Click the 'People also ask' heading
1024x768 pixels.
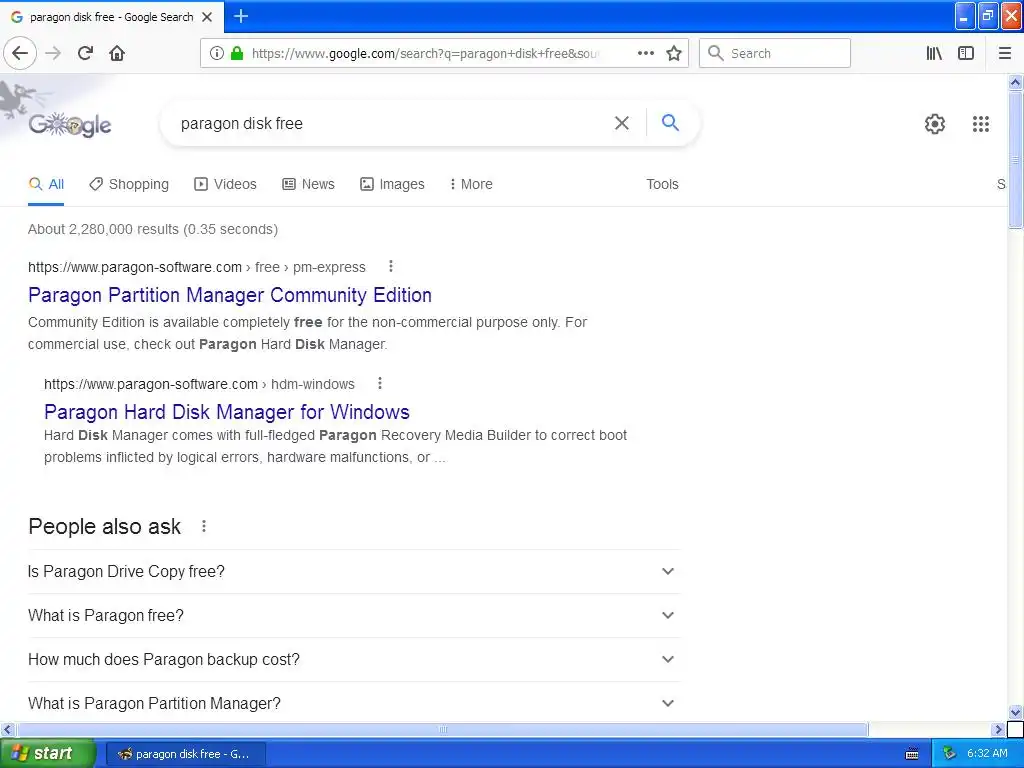(104, 526)
